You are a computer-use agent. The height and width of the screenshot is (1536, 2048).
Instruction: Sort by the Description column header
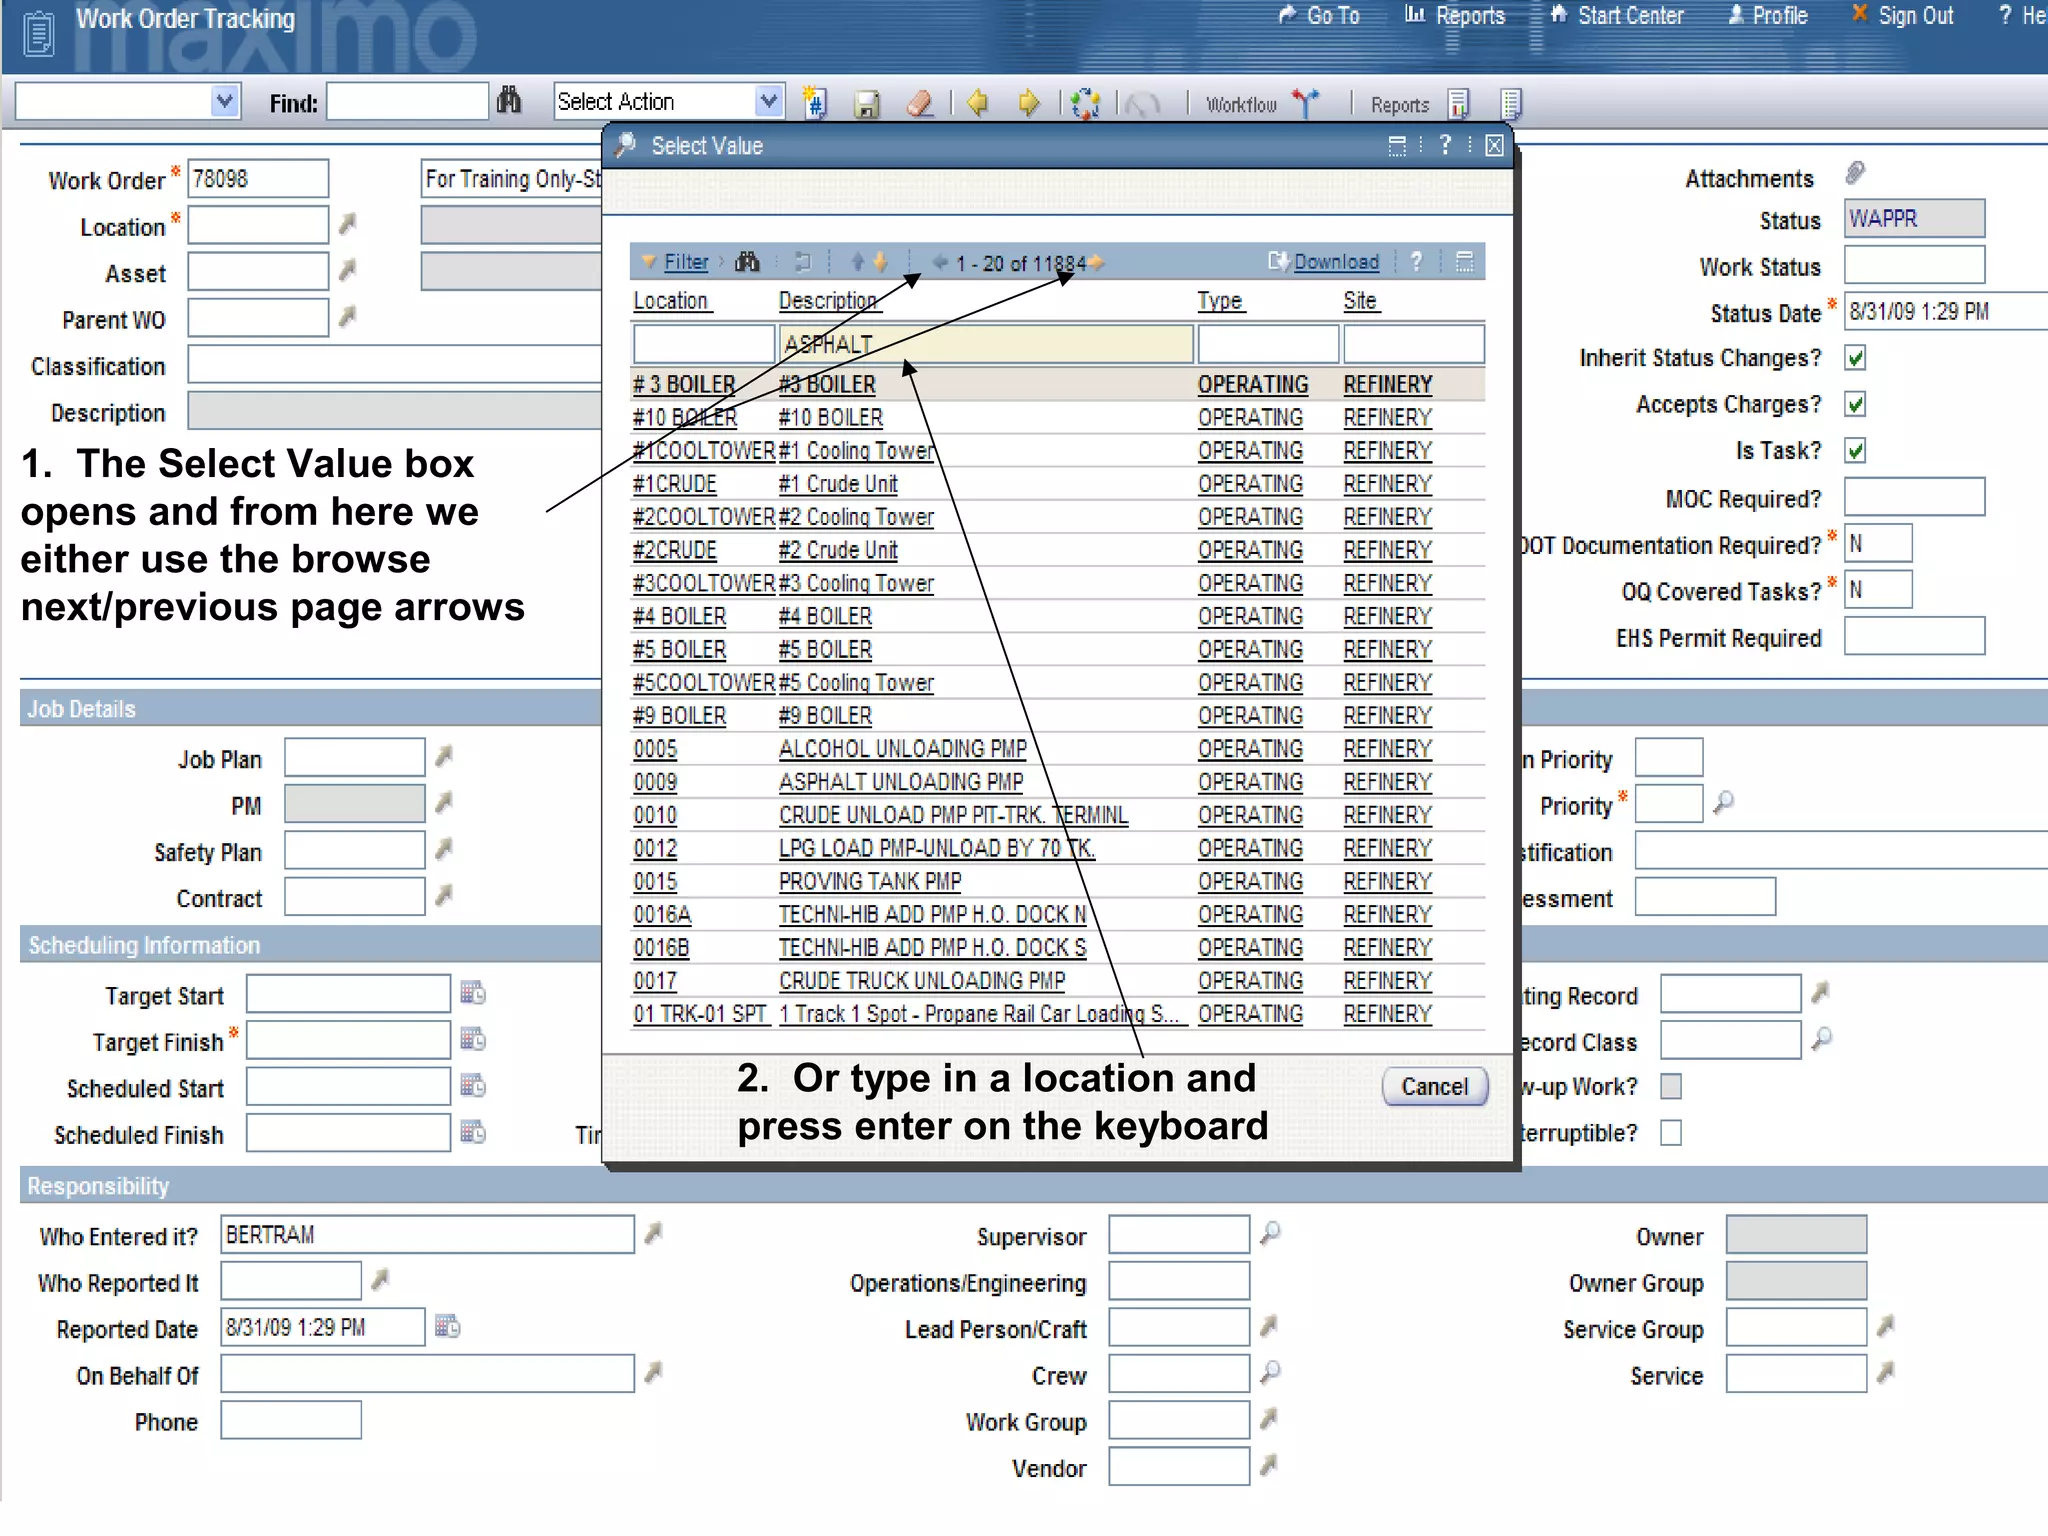tap(828, 301)
